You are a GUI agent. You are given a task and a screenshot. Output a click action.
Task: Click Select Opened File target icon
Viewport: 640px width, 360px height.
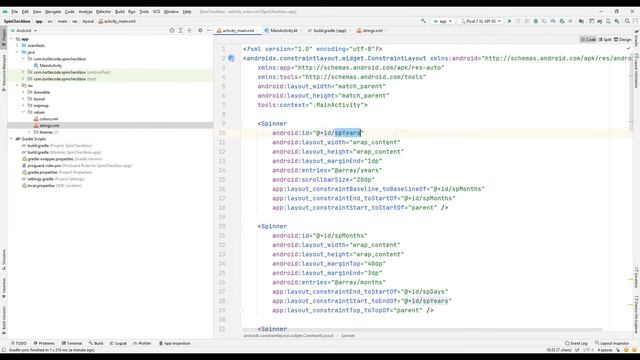click(172, 30)
